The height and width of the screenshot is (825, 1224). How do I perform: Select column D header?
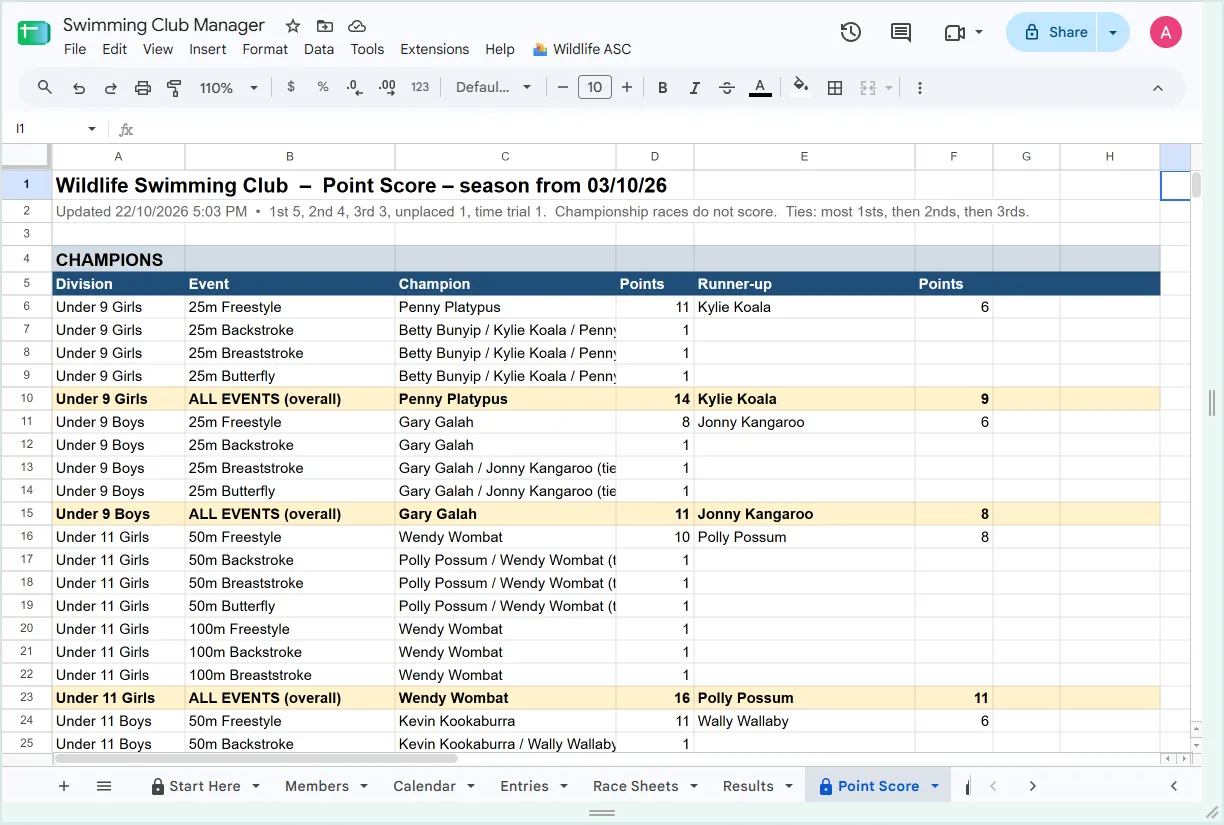(x=655, y=156)
